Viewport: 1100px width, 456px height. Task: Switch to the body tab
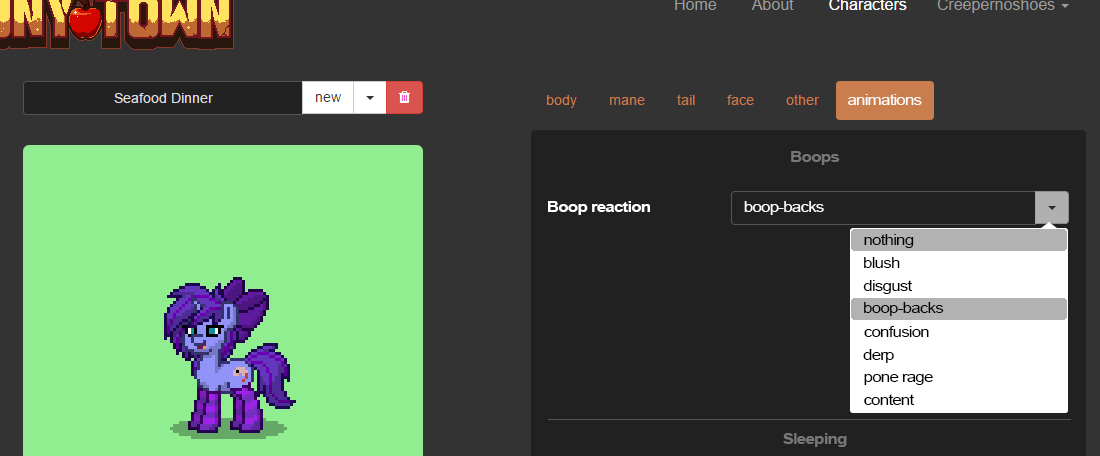coord(561,100)
